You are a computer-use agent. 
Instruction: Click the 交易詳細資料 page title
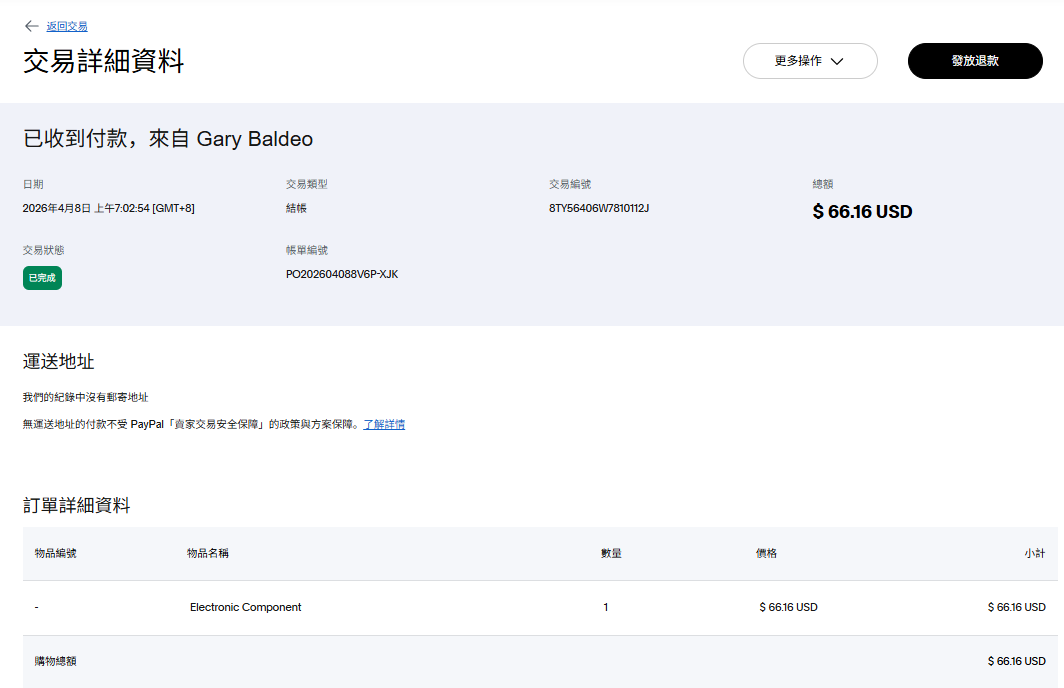[104, 61]
